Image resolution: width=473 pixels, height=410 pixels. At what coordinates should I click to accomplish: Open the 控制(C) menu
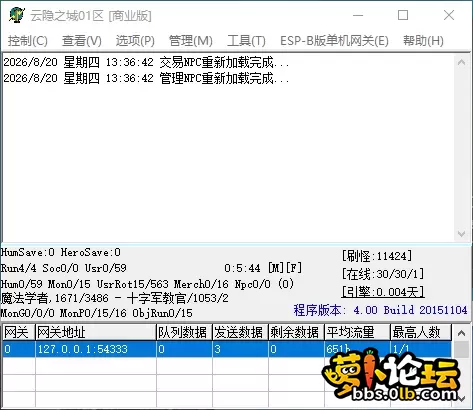28,41
